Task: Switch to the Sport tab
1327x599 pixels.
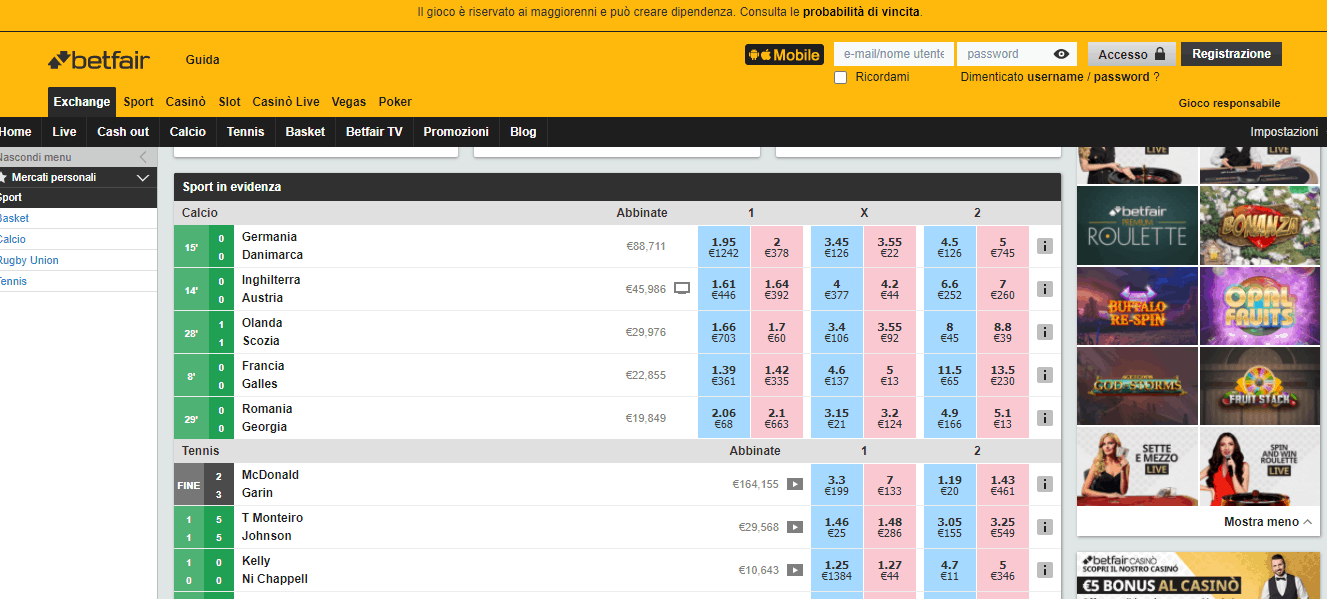Action: pos(139,102)
